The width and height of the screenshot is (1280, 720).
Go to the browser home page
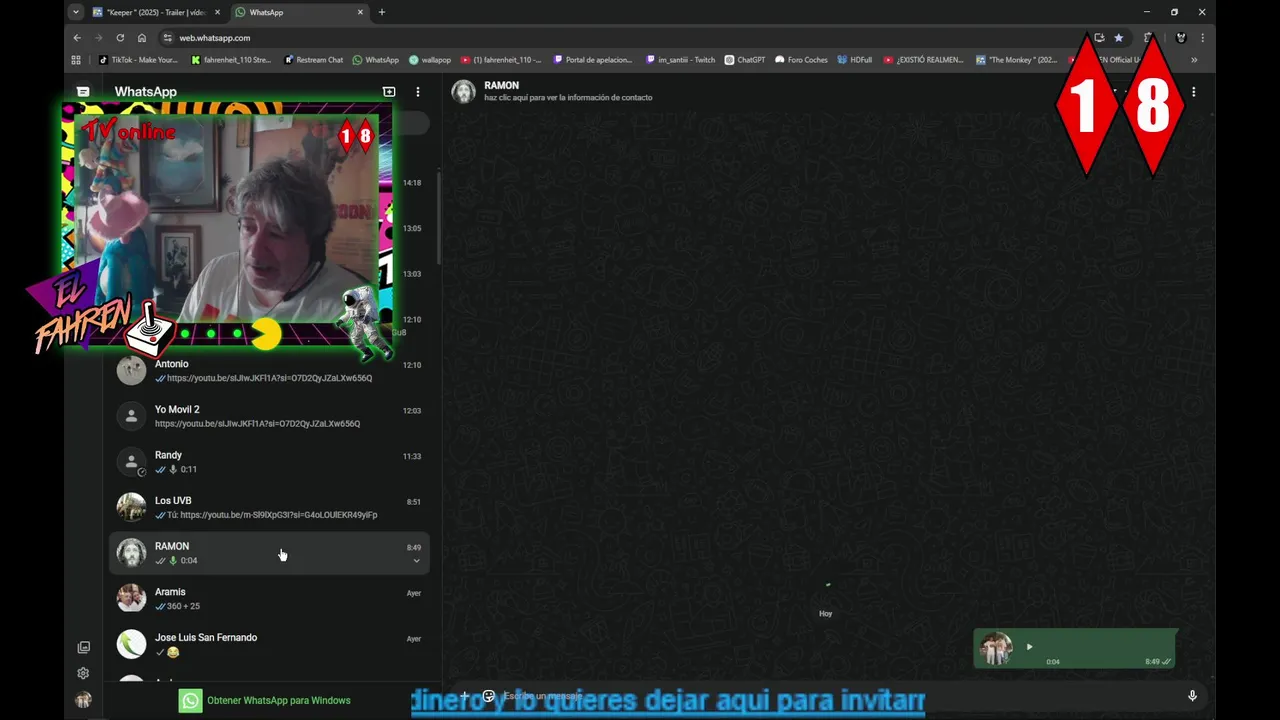(142, 38)
